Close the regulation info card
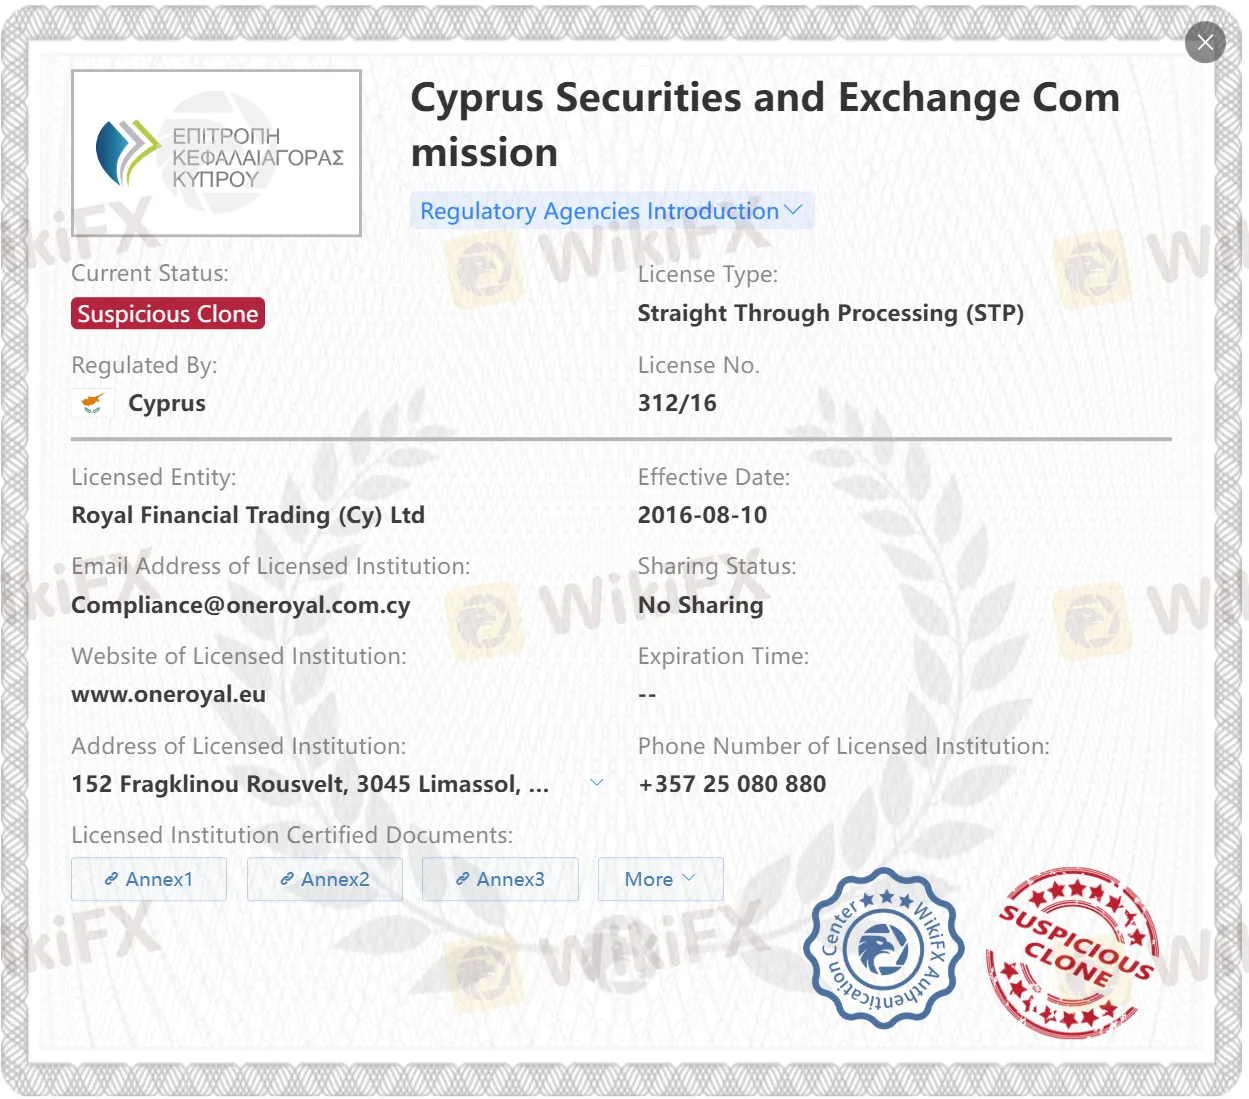The height and width of the screenshot is (1099, 1249). 1204,42
